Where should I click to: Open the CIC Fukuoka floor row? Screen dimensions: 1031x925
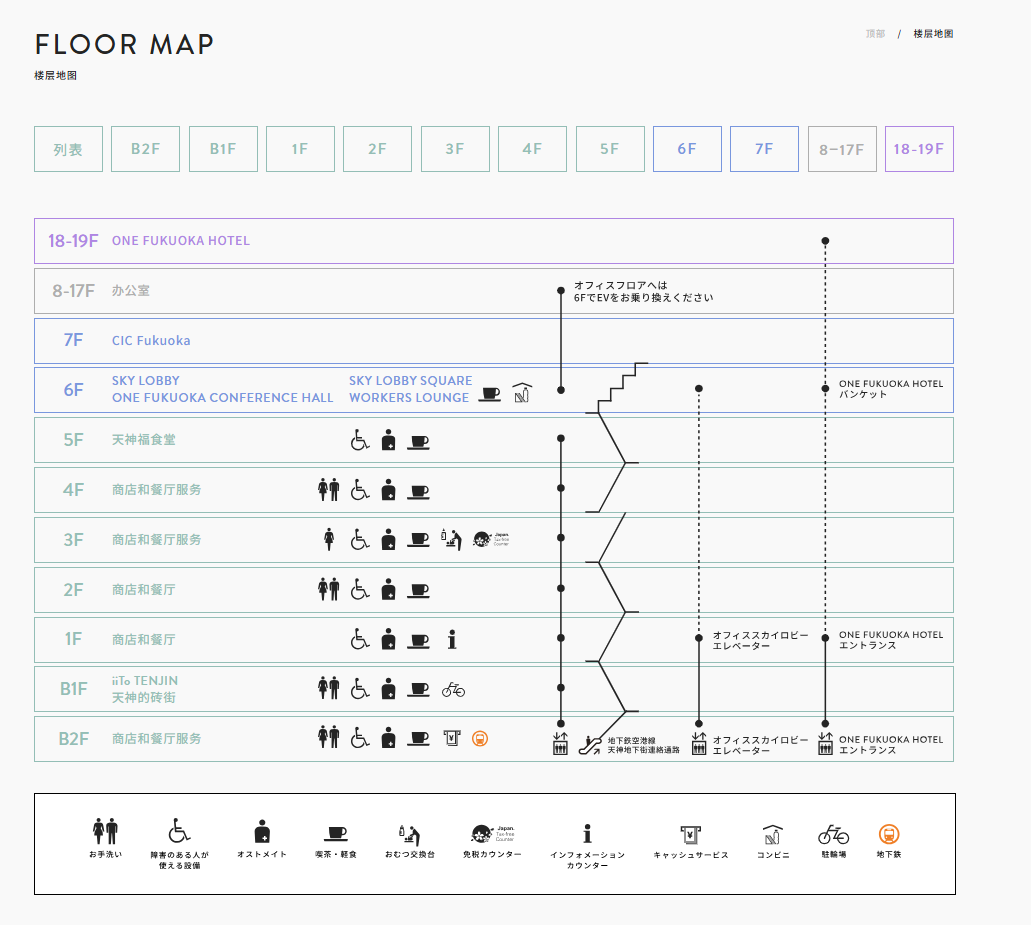point(151,341)
